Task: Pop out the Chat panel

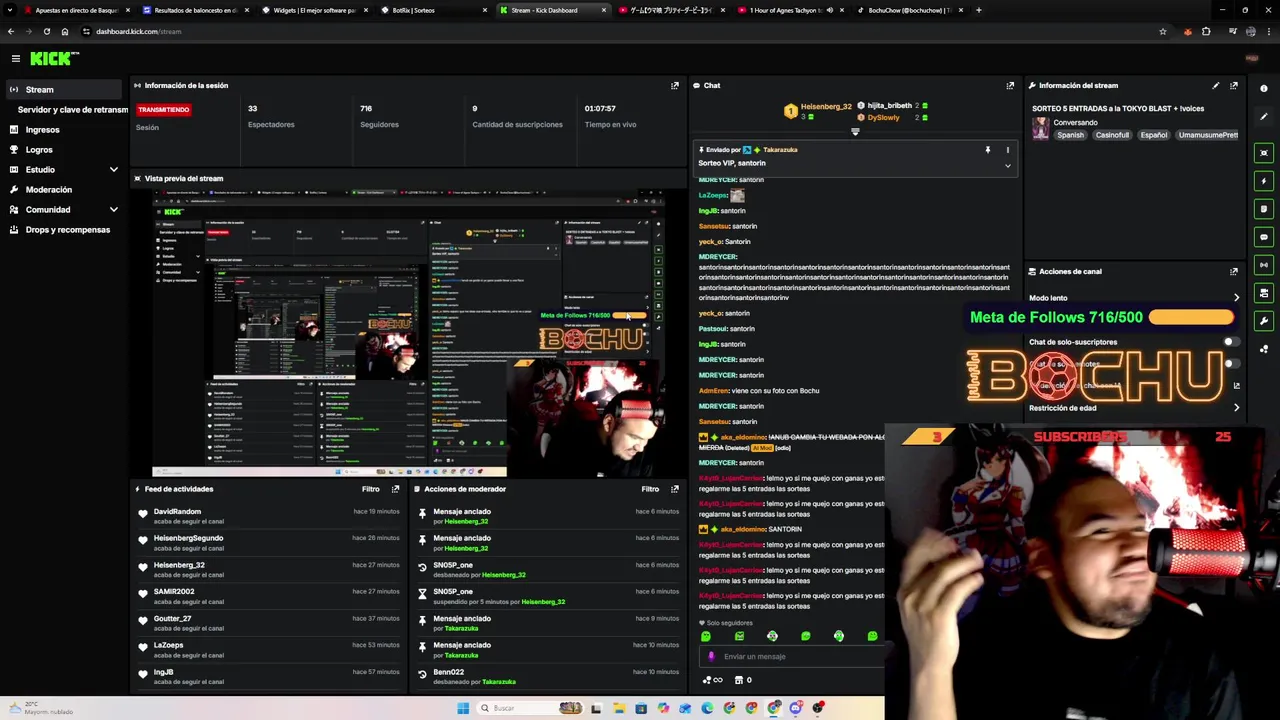Action: 1010,85
